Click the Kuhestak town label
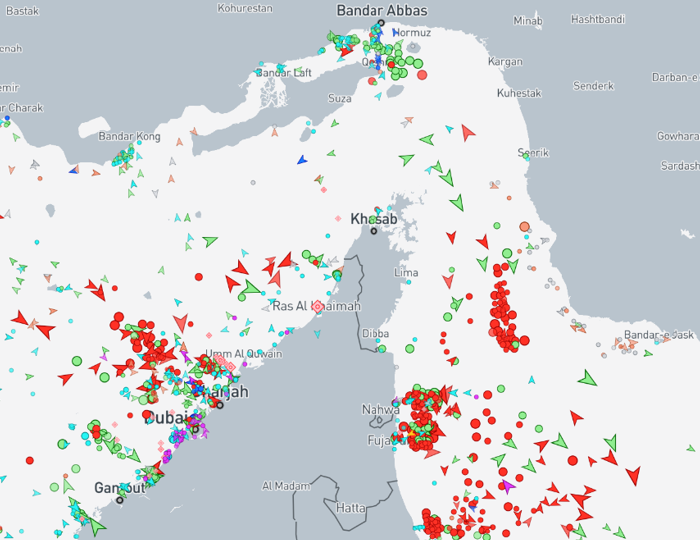Image resolution: width=700 pixels, height=540 pixels. (519, 93)
